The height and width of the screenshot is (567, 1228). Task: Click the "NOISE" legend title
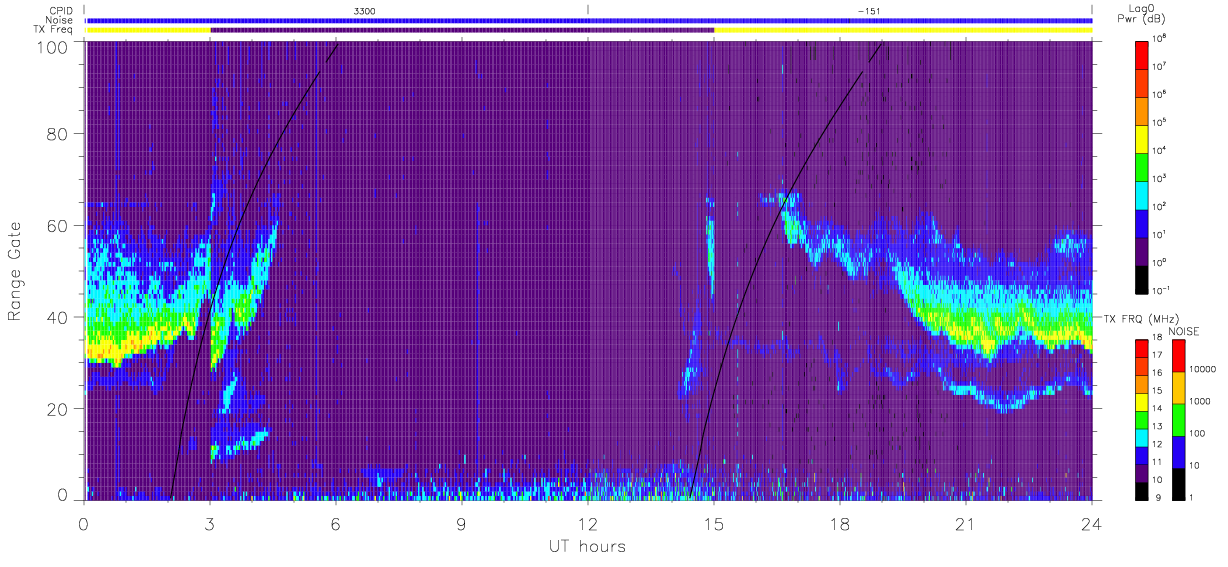pyautogui.click(x=1186, y=330)
